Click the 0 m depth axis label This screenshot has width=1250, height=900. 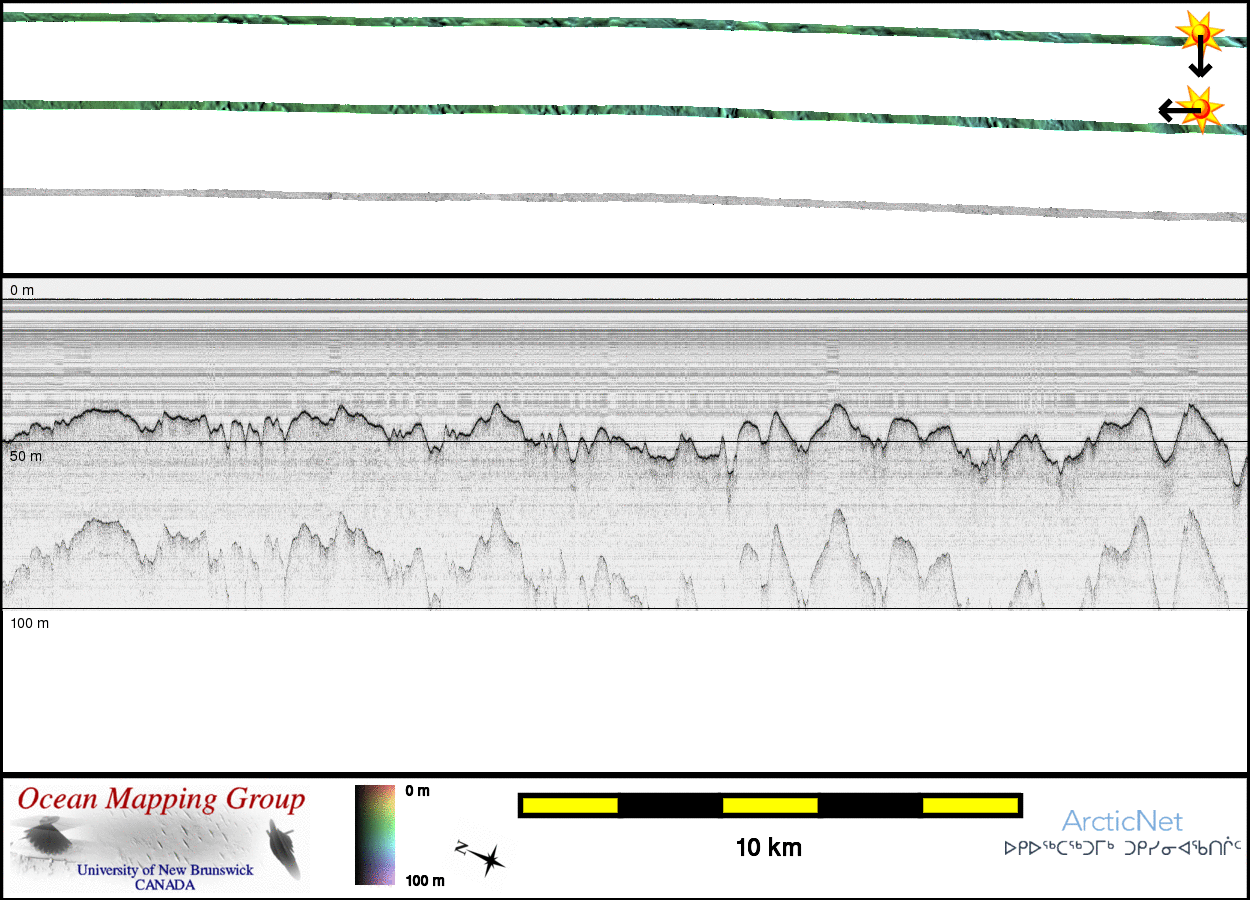coord(22,290)
